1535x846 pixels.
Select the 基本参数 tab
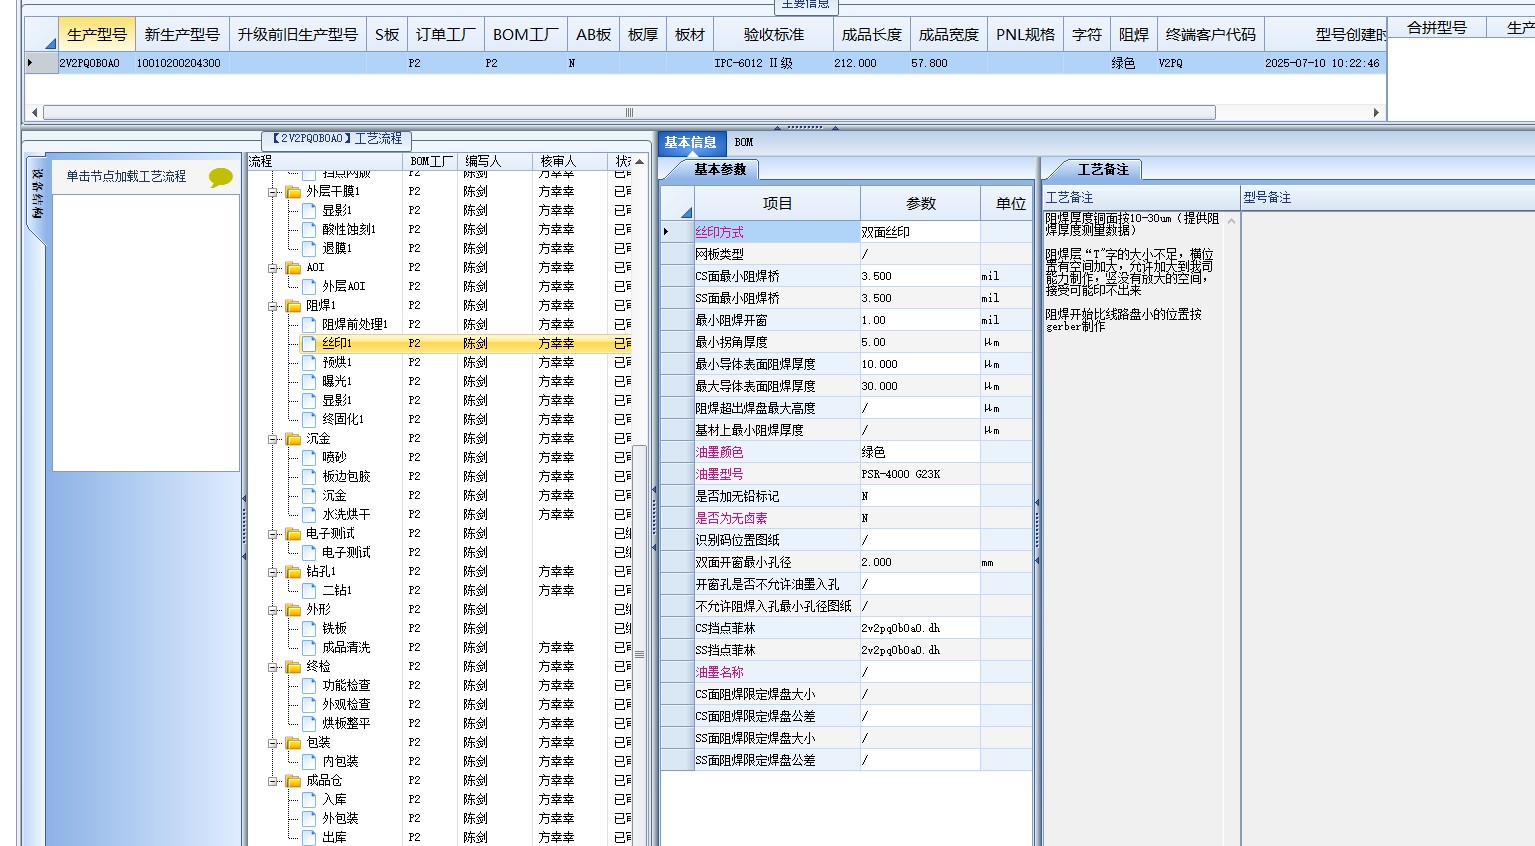point(720,169)
